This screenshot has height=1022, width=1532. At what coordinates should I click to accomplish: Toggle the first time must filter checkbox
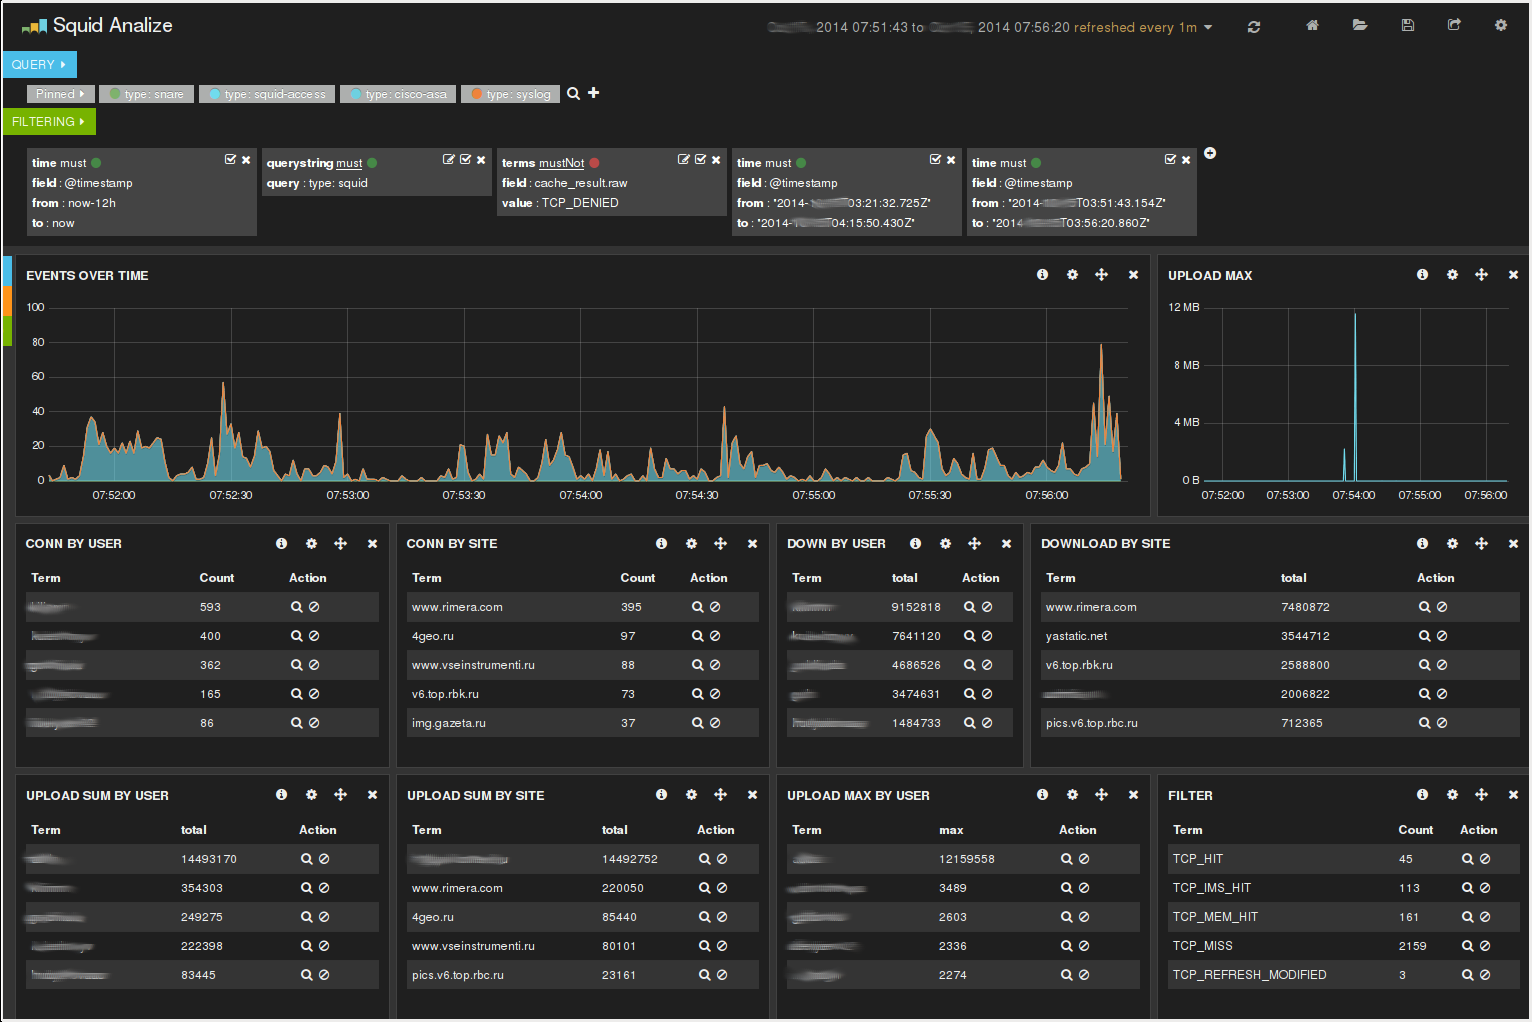(230, 159)
